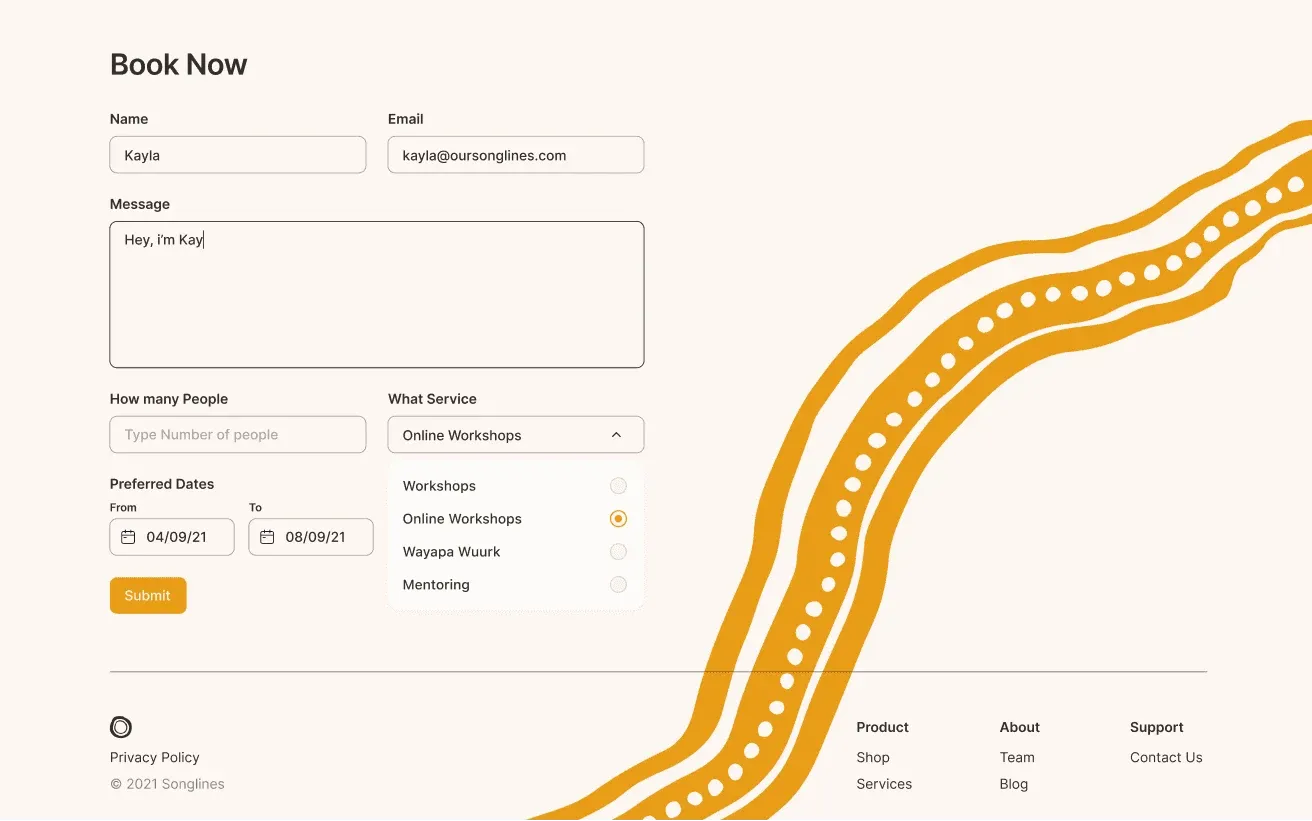This screenshot has width=1312, height=821.
Task: Click the "Preferred Dates" label
Action: (x=162, y=484)
